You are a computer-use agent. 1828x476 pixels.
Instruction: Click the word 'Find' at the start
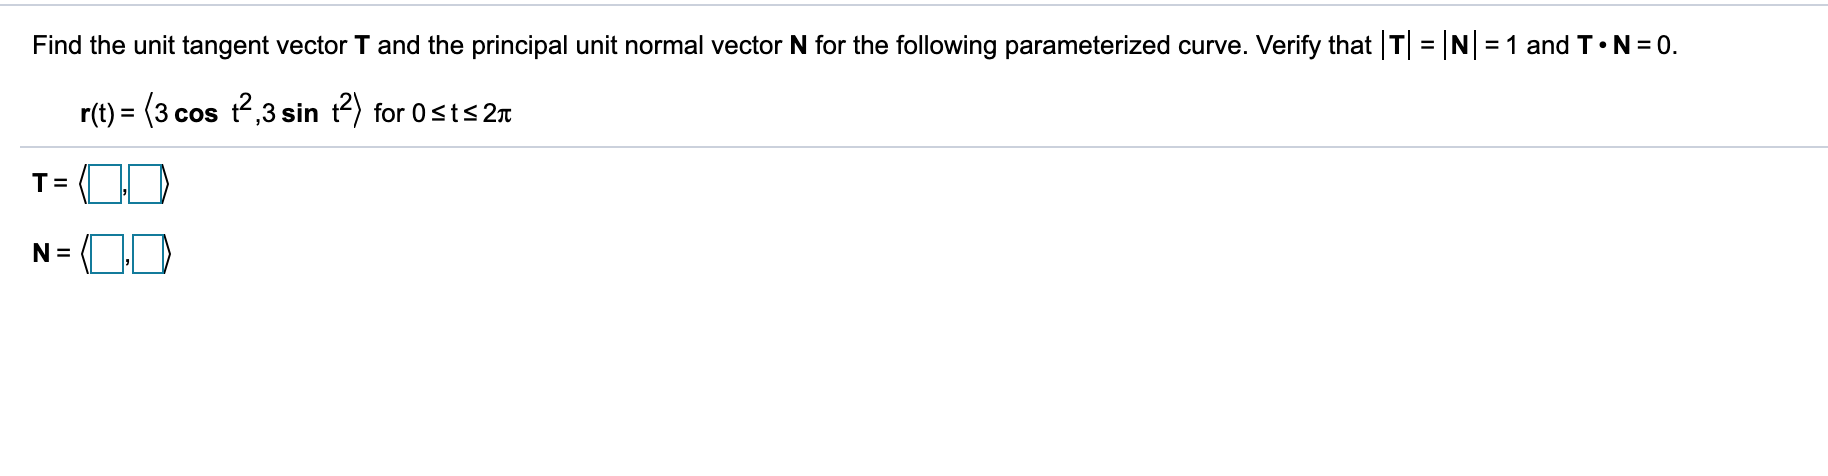pyautogui.click(x=55, y=46)
